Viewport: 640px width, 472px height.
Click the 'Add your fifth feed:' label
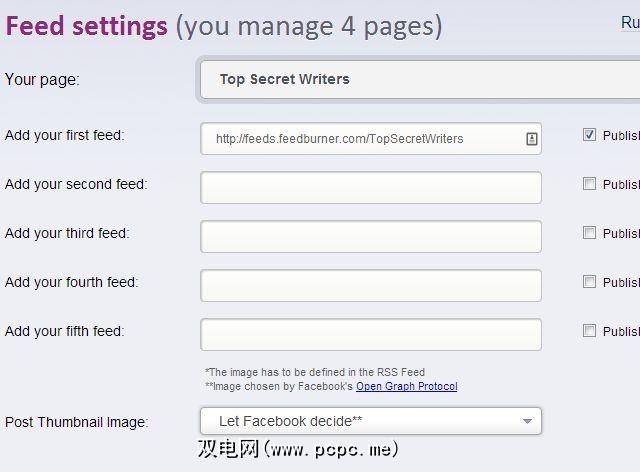point(64,331)
